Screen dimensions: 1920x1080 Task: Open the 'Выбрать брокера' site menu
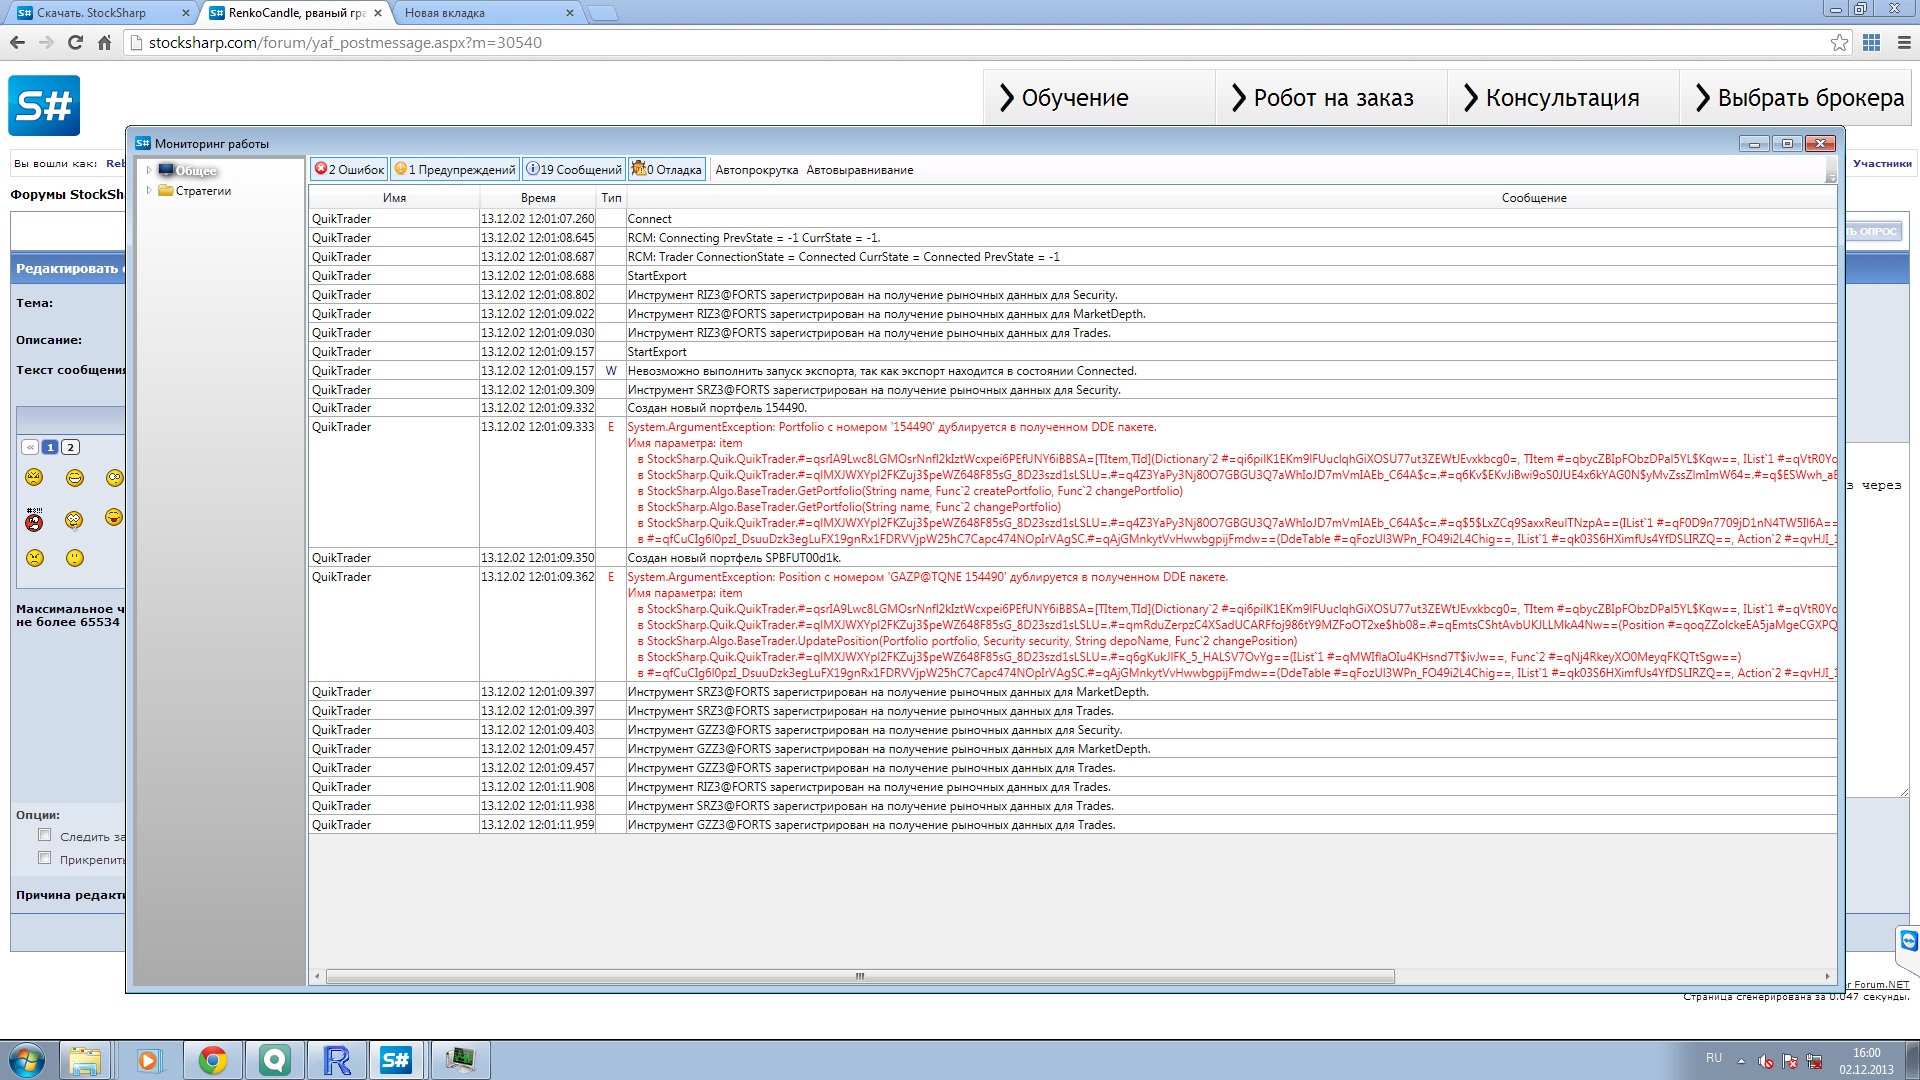click(x=1798, y=98)
